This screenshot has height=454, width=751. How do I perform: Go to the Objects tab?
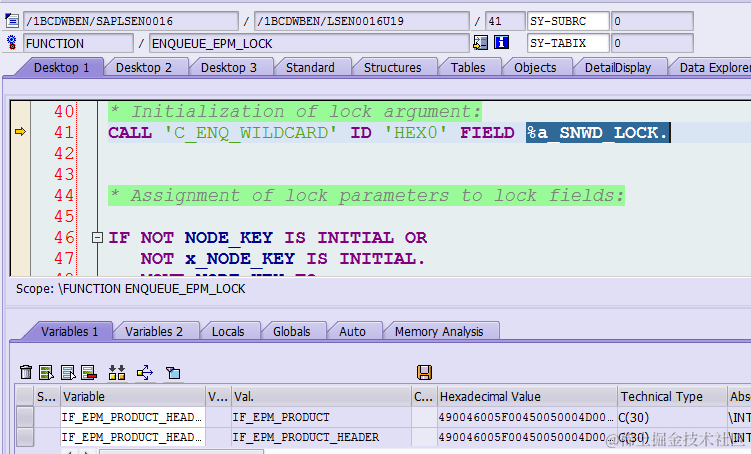[x=535, y=68]
